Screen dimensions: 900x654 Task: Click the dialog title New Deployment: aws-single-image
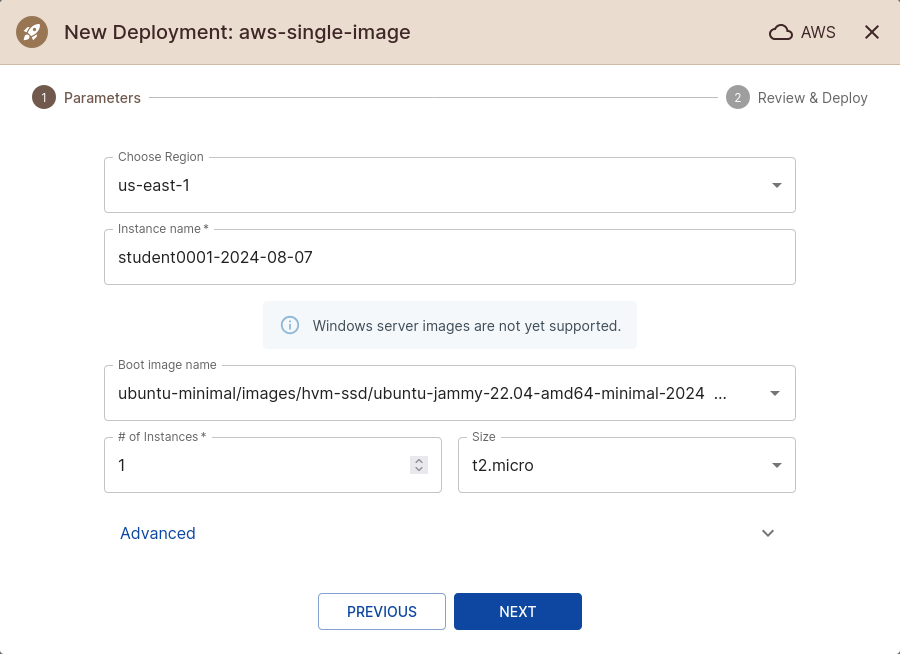pyautogui.click(x=237, y=32)
